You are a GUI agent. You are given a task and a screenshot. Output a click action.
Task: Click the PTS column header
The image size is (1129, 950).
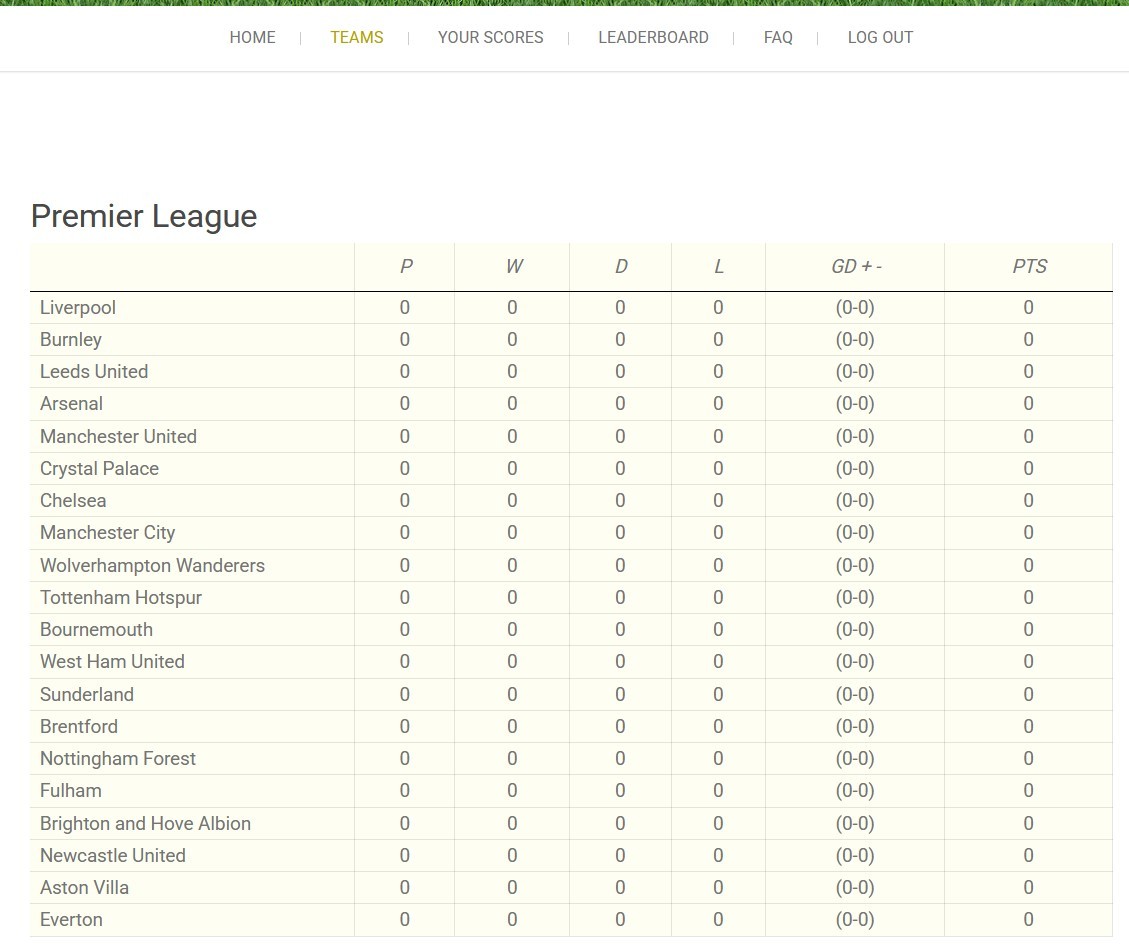[1029, 266]
